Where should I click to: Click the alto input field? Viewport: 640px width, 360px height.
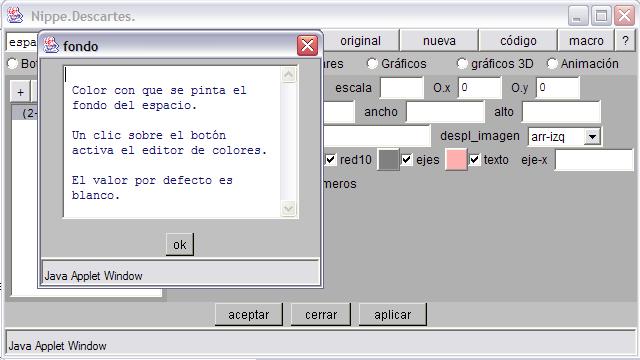pos(561,112)
